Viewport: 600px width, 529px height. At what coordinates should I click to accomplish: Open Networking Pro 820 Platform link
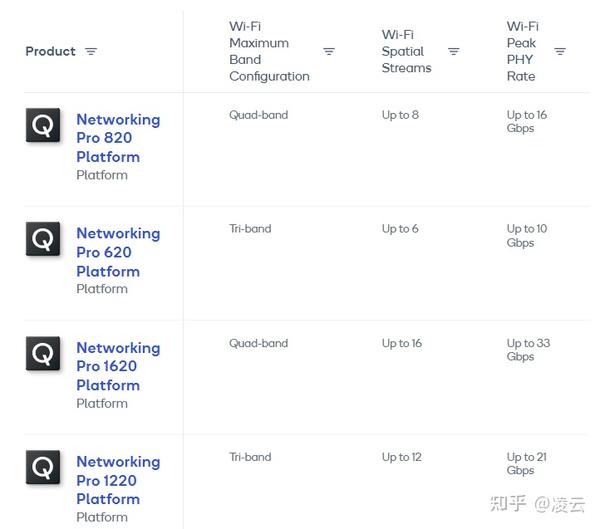117,138
